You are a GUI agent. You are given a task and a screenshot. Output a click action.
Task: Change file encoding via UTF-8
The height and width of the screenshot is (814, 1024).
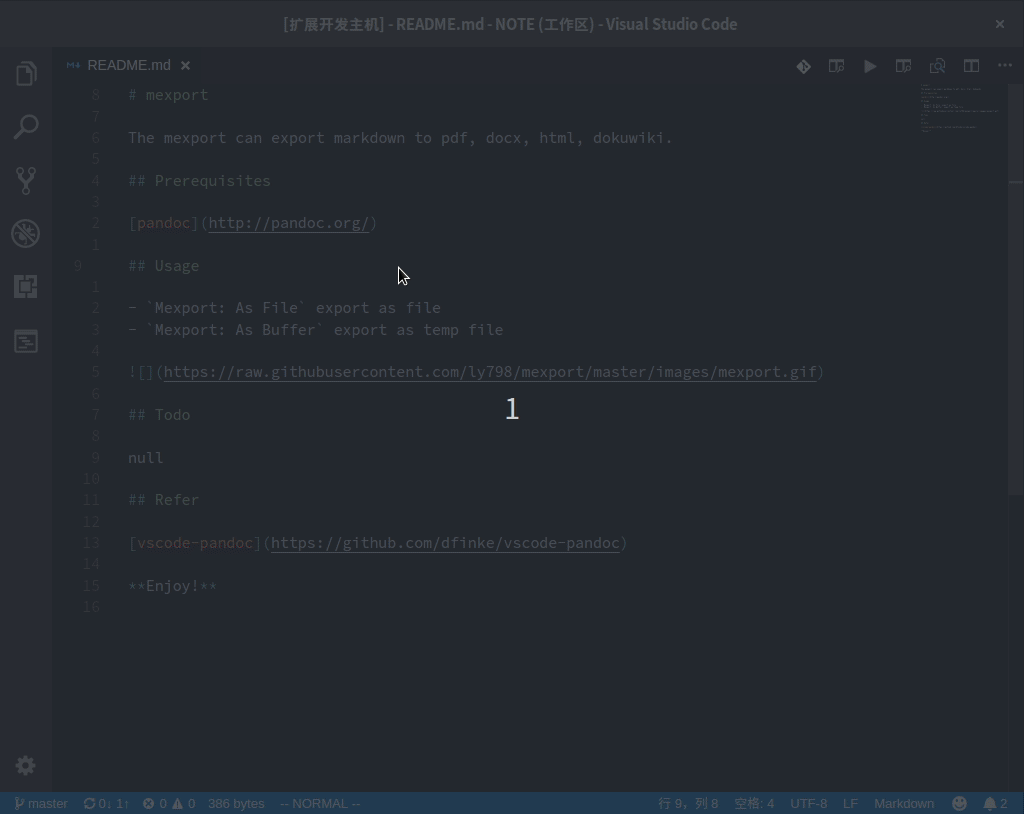(808, 804)
